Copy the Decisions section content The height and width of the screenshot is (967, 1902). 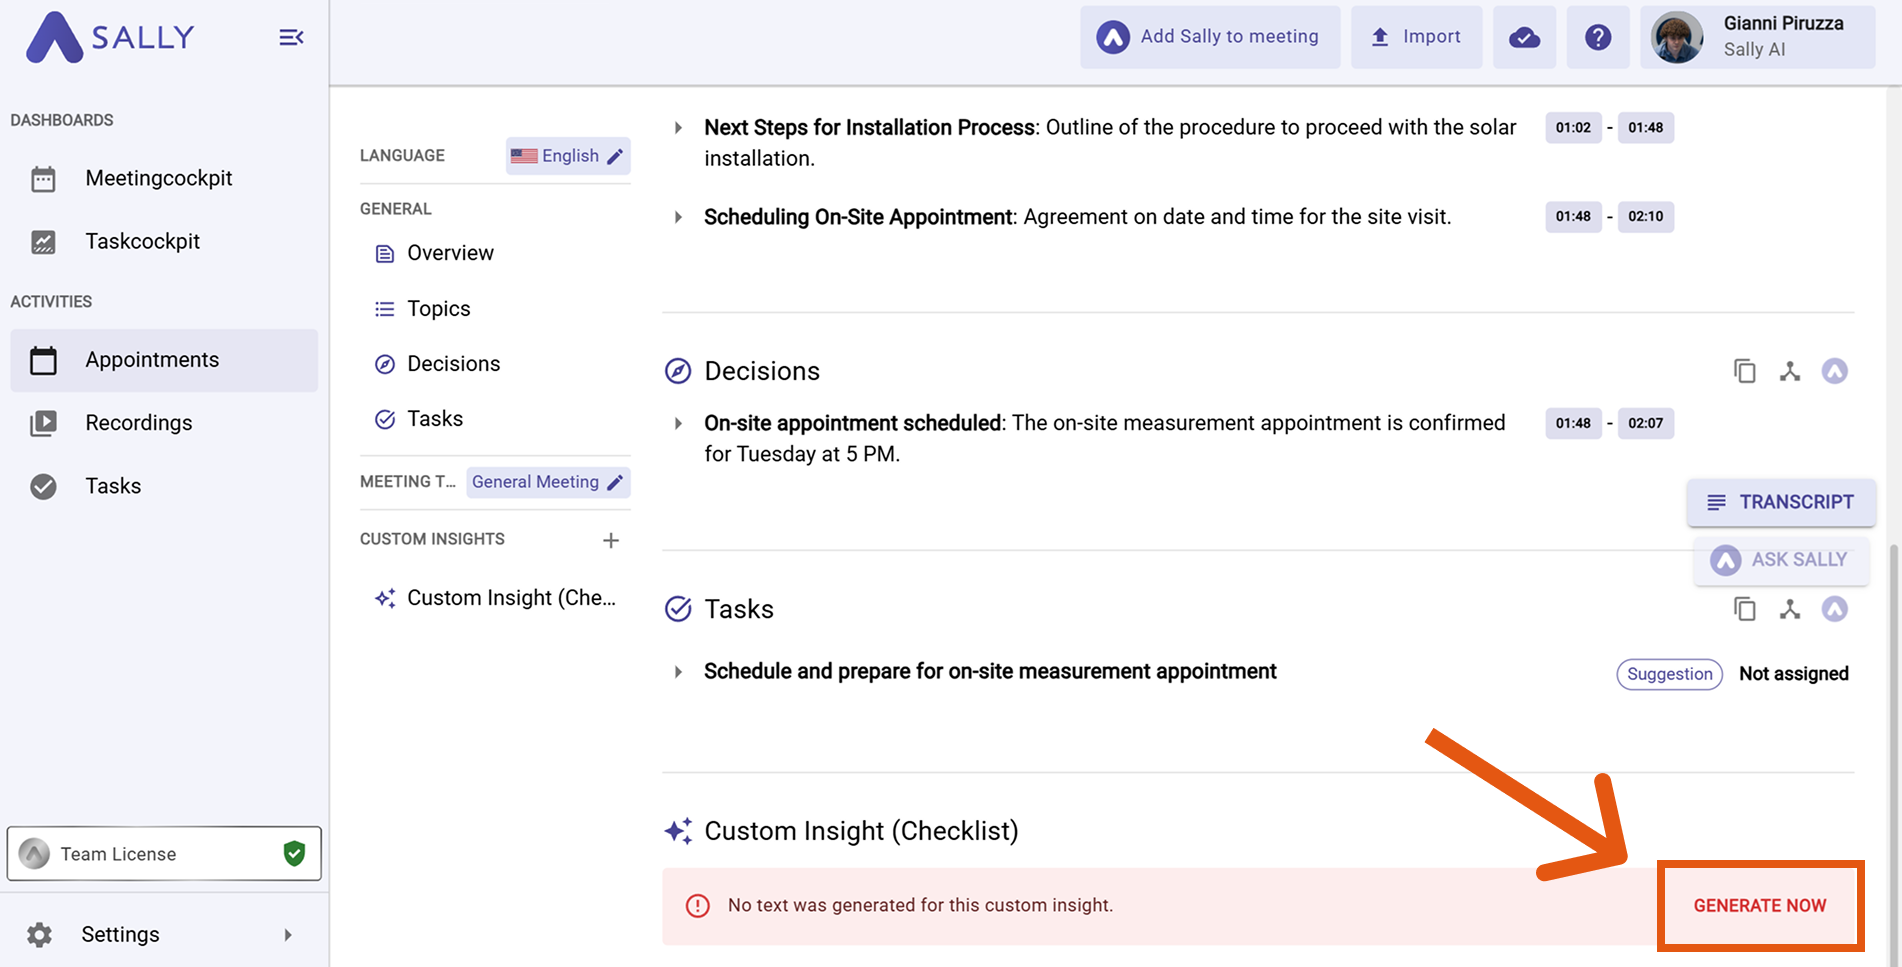(x=1744, y=371)
